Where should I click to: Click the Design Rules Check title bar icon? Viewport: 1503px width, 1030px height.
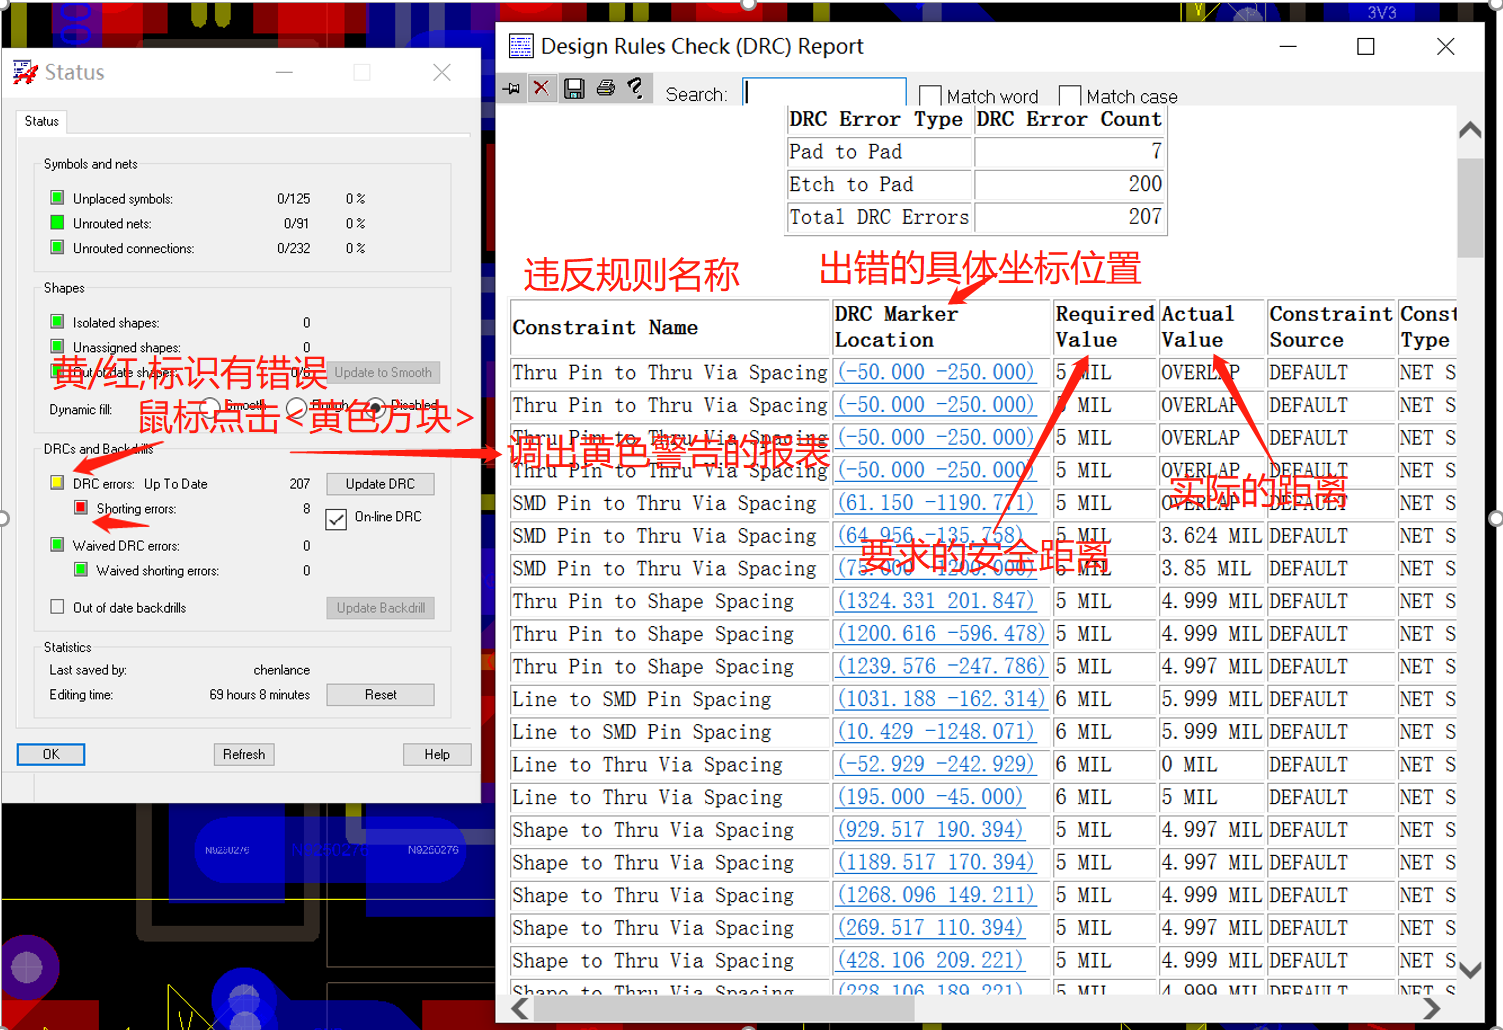(521, 46)
